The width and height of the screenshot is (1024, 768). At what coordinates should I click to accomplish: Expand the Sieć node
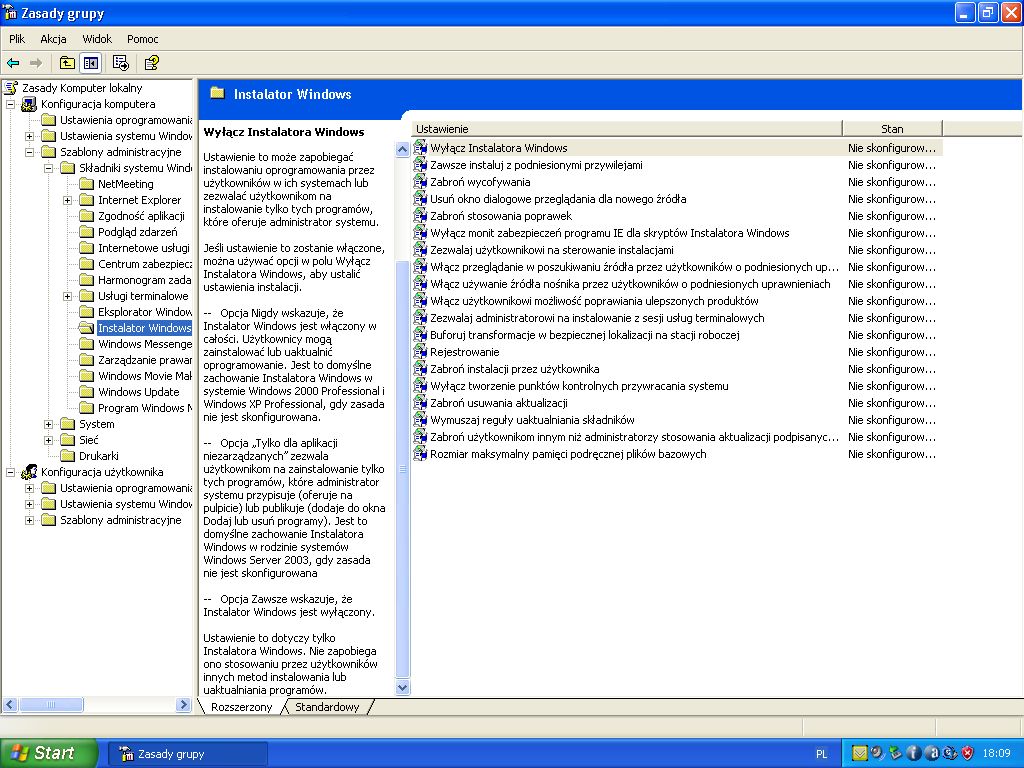tap(48, 440)
